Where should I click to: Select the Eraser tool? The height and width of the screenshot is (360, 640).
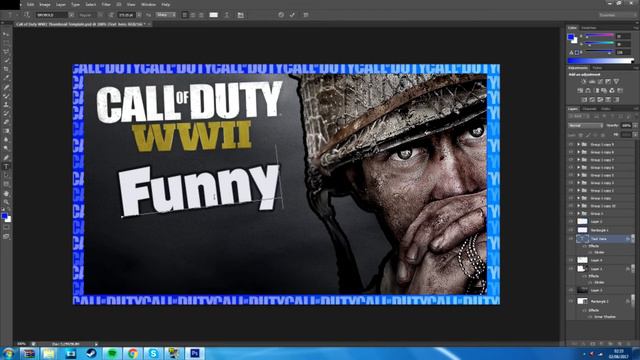click(x=6, y=122)
